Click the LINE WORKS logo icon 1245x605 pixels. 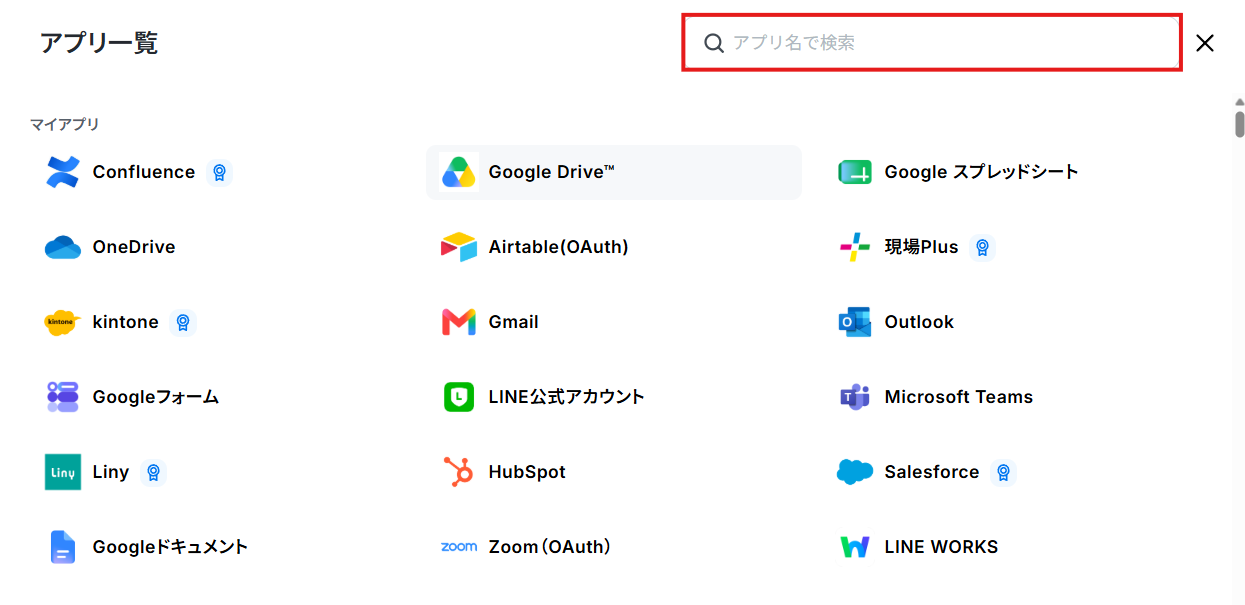(x=855, y=547)
